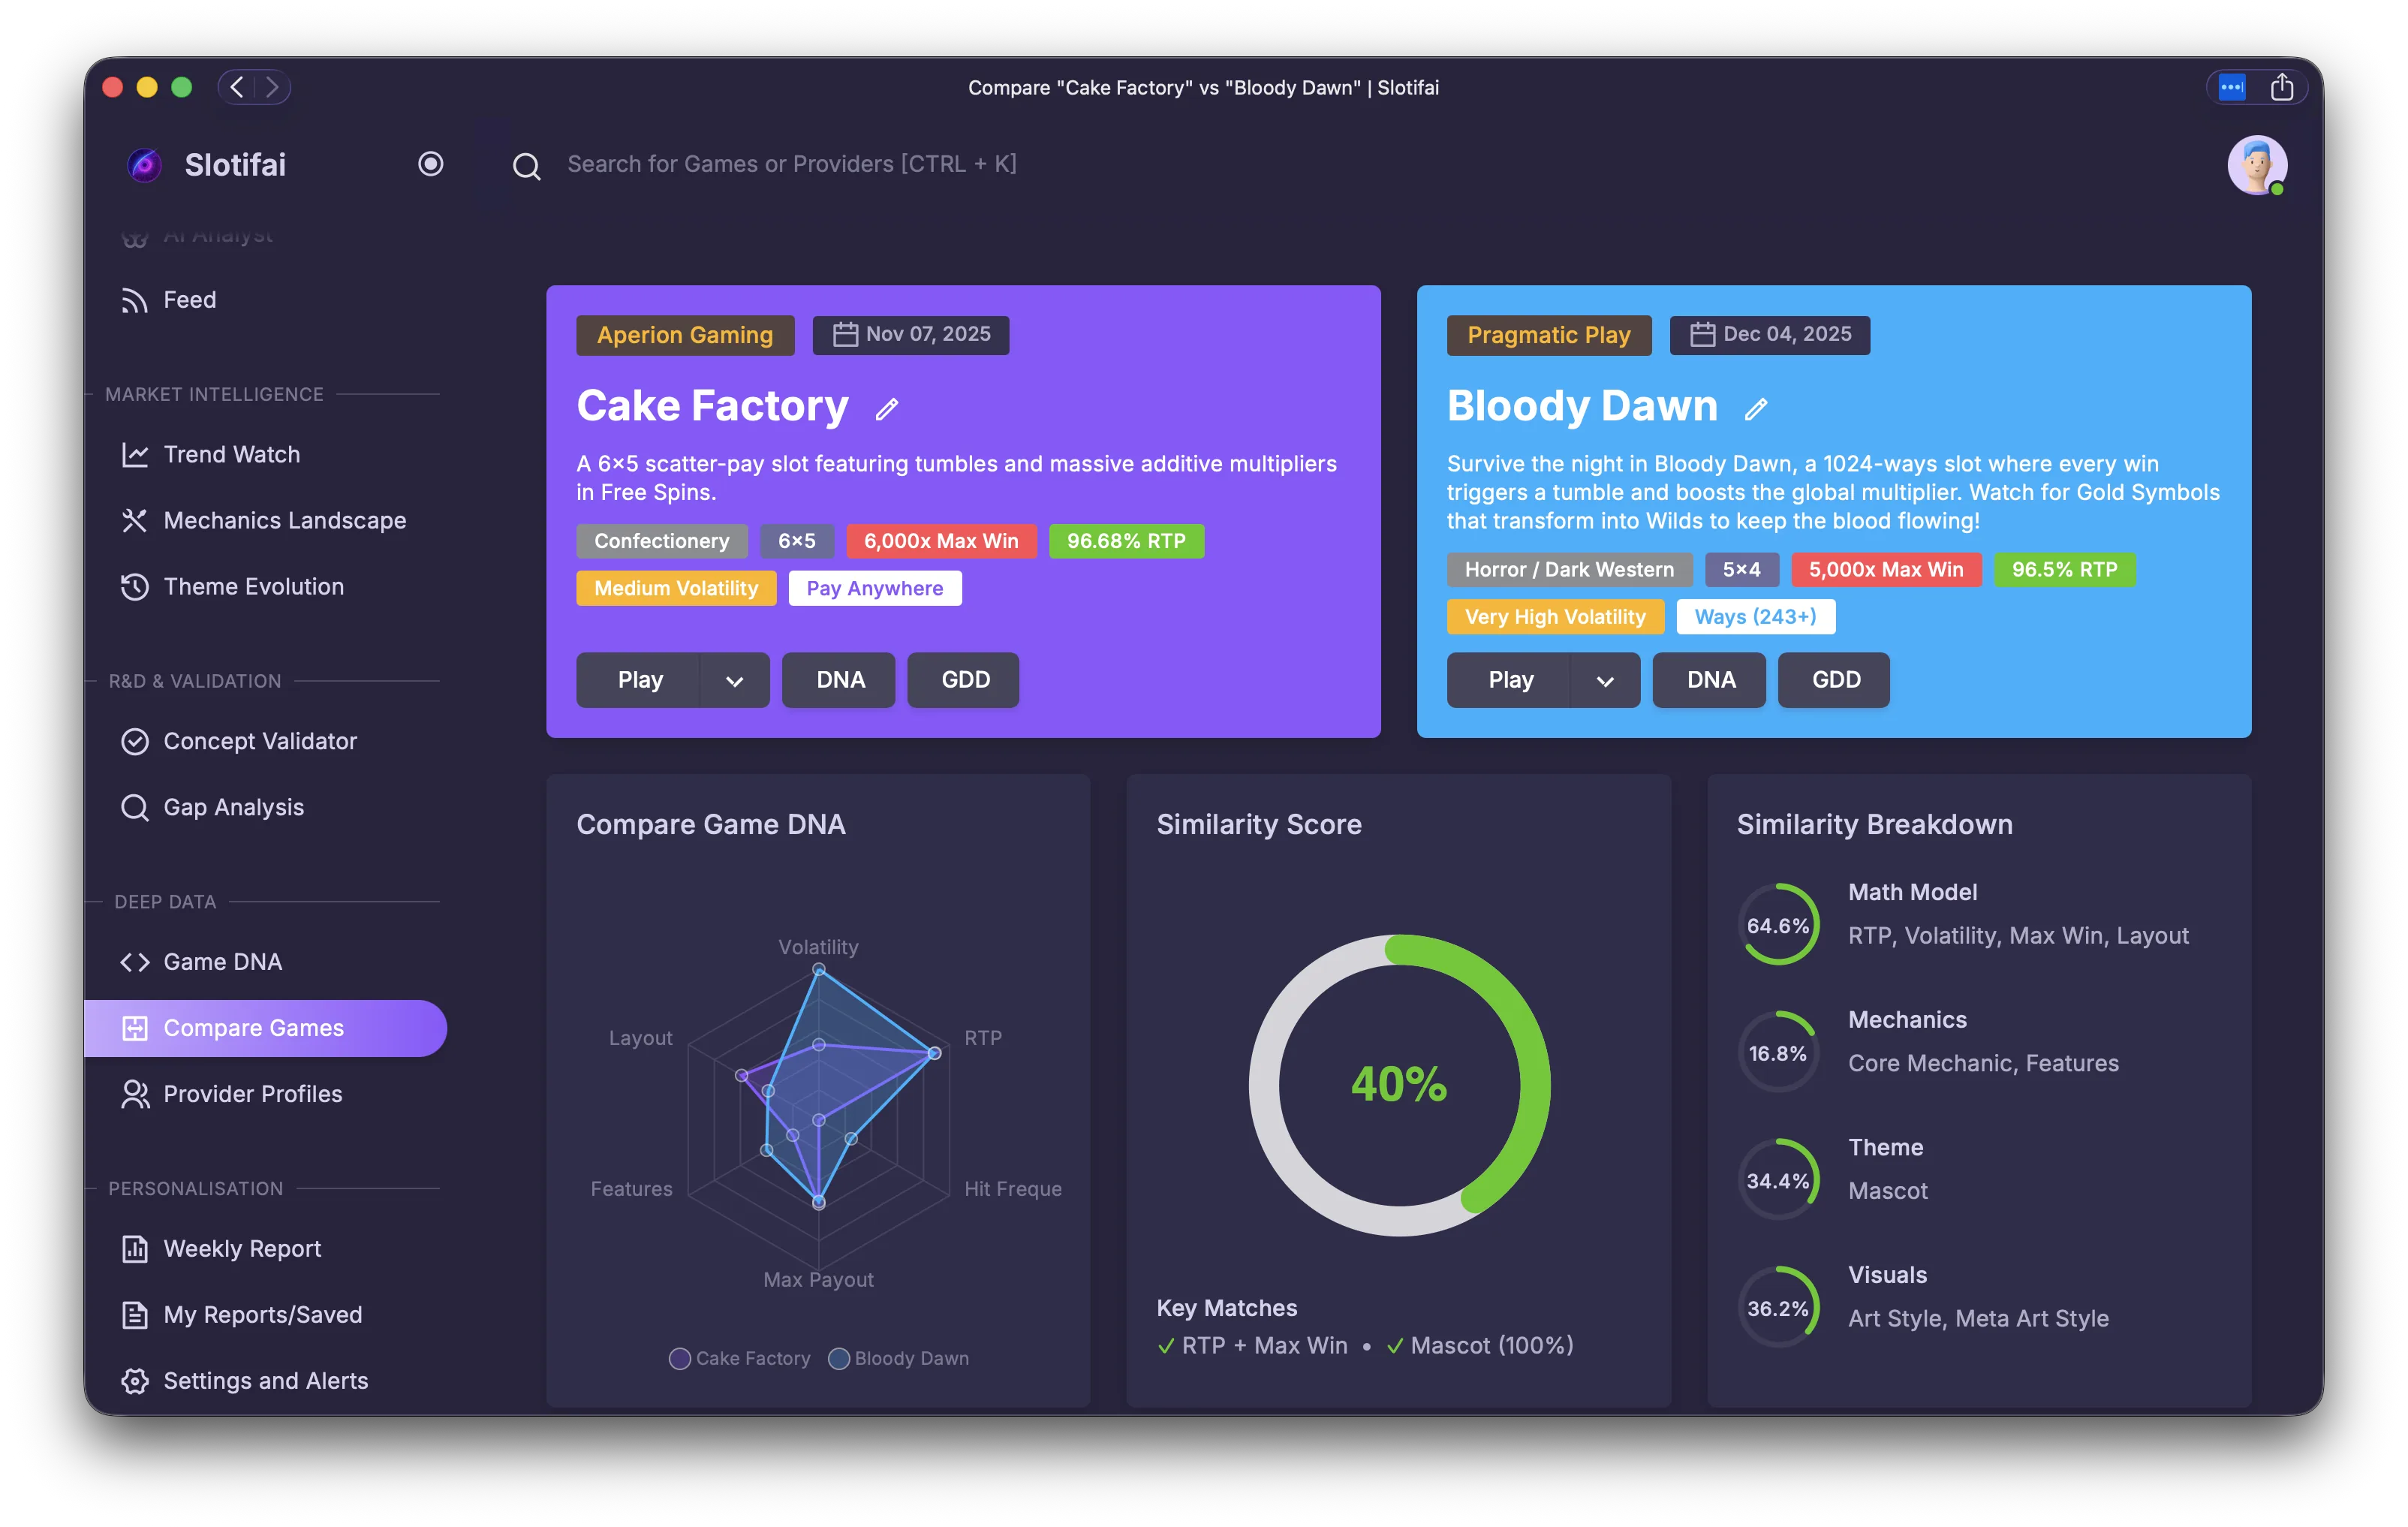Click the share icon in title bar
The height and width of the screenshot is (1527, 2408).
coord(2281,87)
